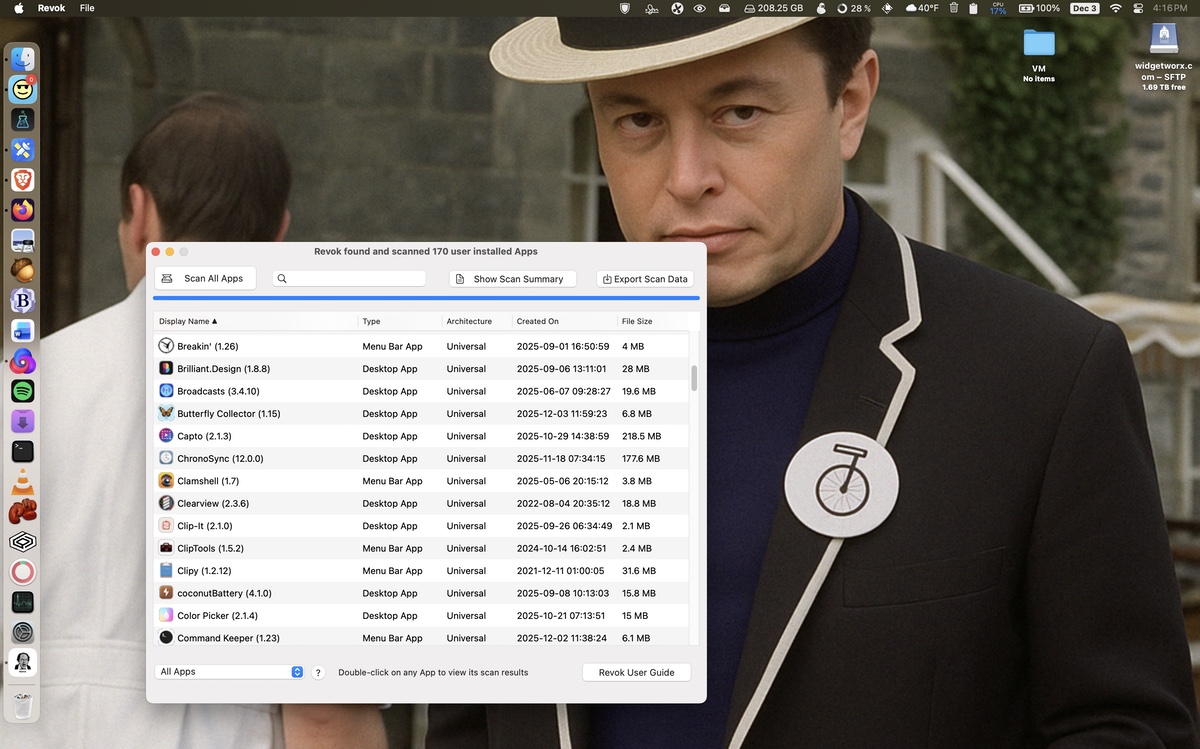Open the File menu

pyautogui.click(x=87, y=8)
